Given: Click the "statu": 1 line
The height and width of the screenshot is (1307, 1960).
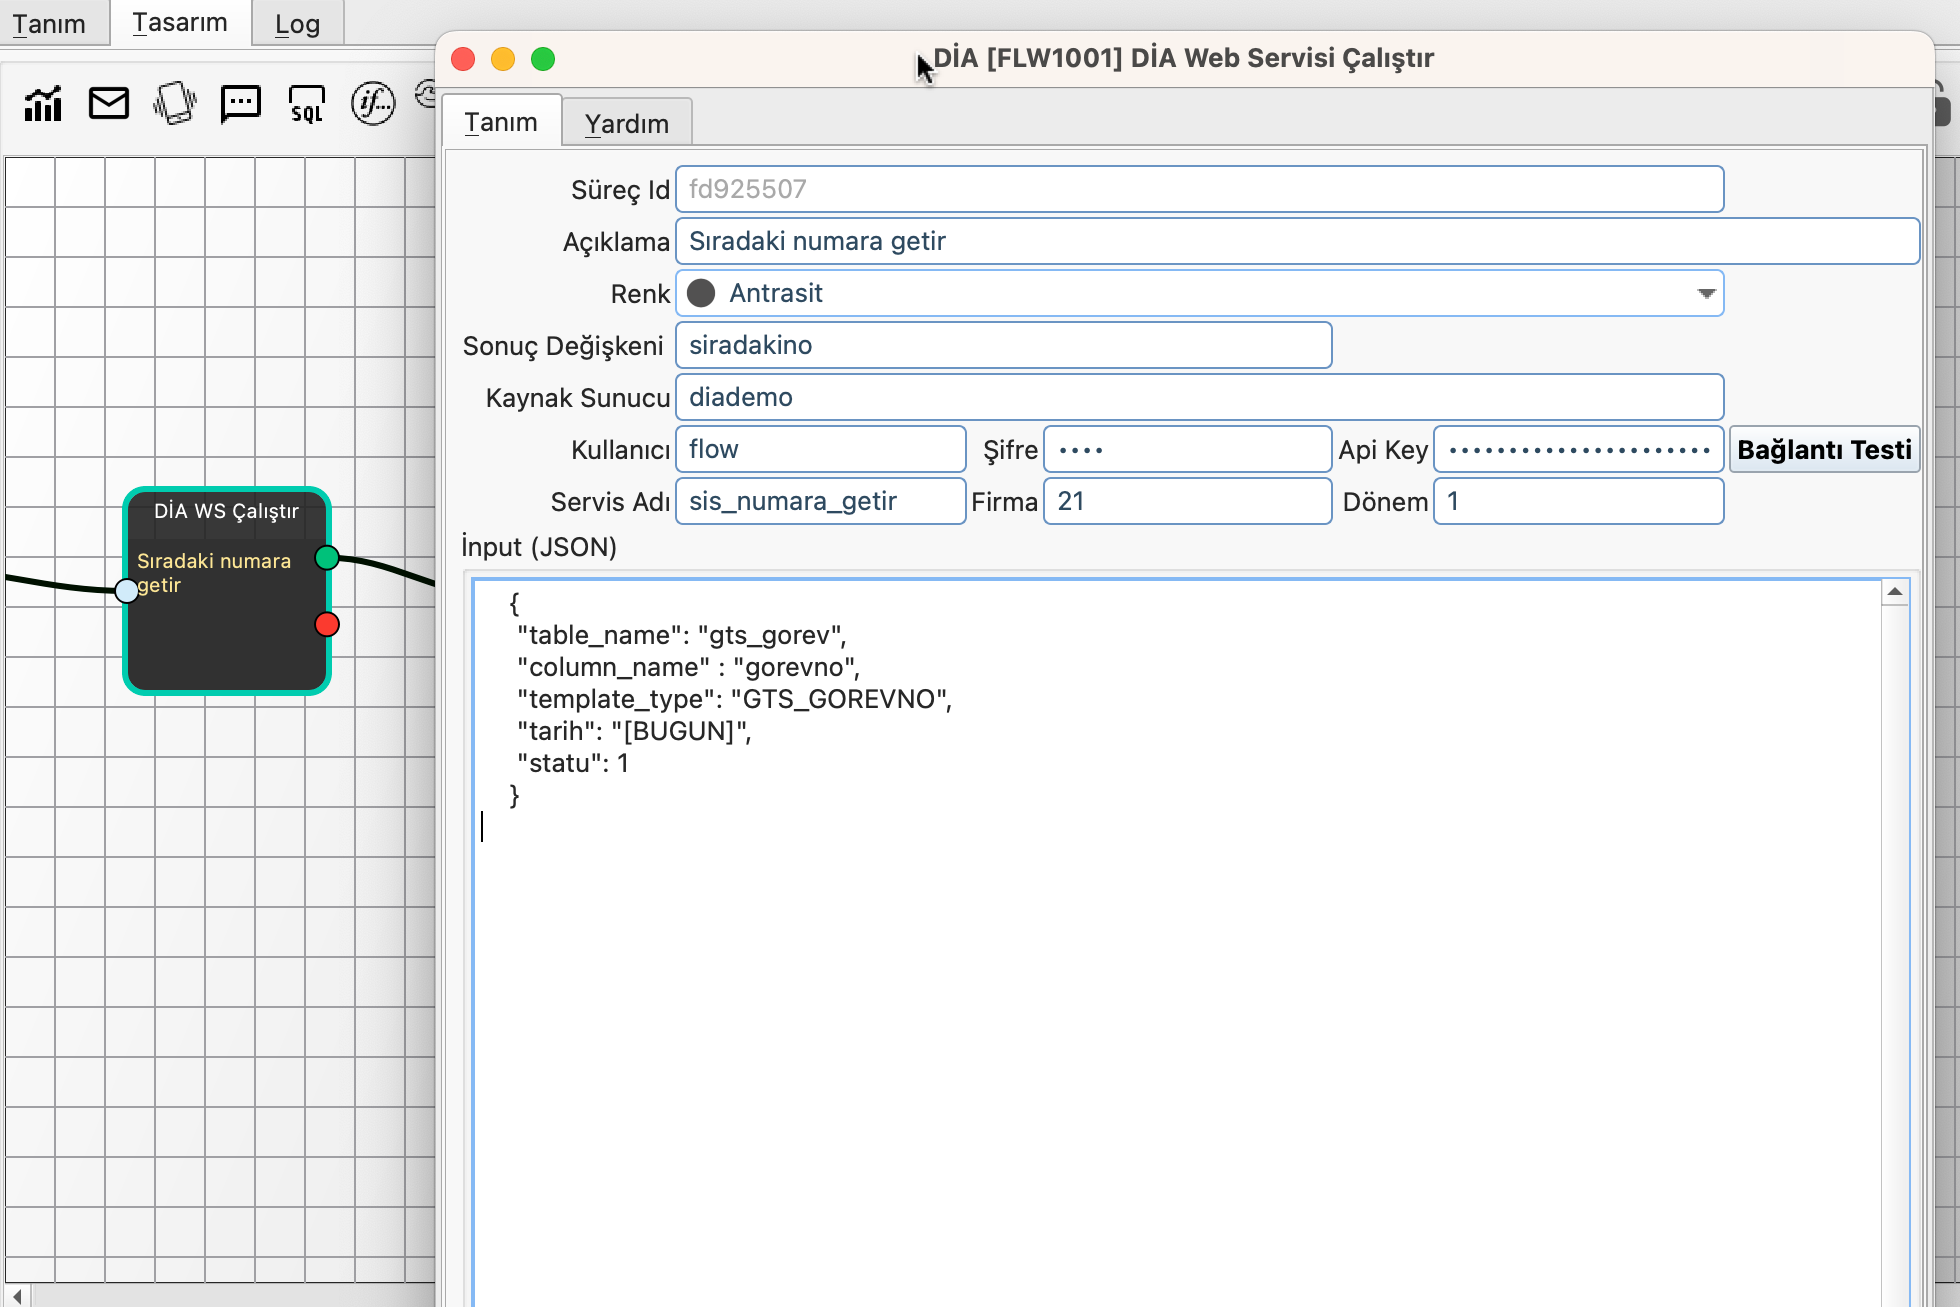Looking at the screenshot, I should point(573,763).
